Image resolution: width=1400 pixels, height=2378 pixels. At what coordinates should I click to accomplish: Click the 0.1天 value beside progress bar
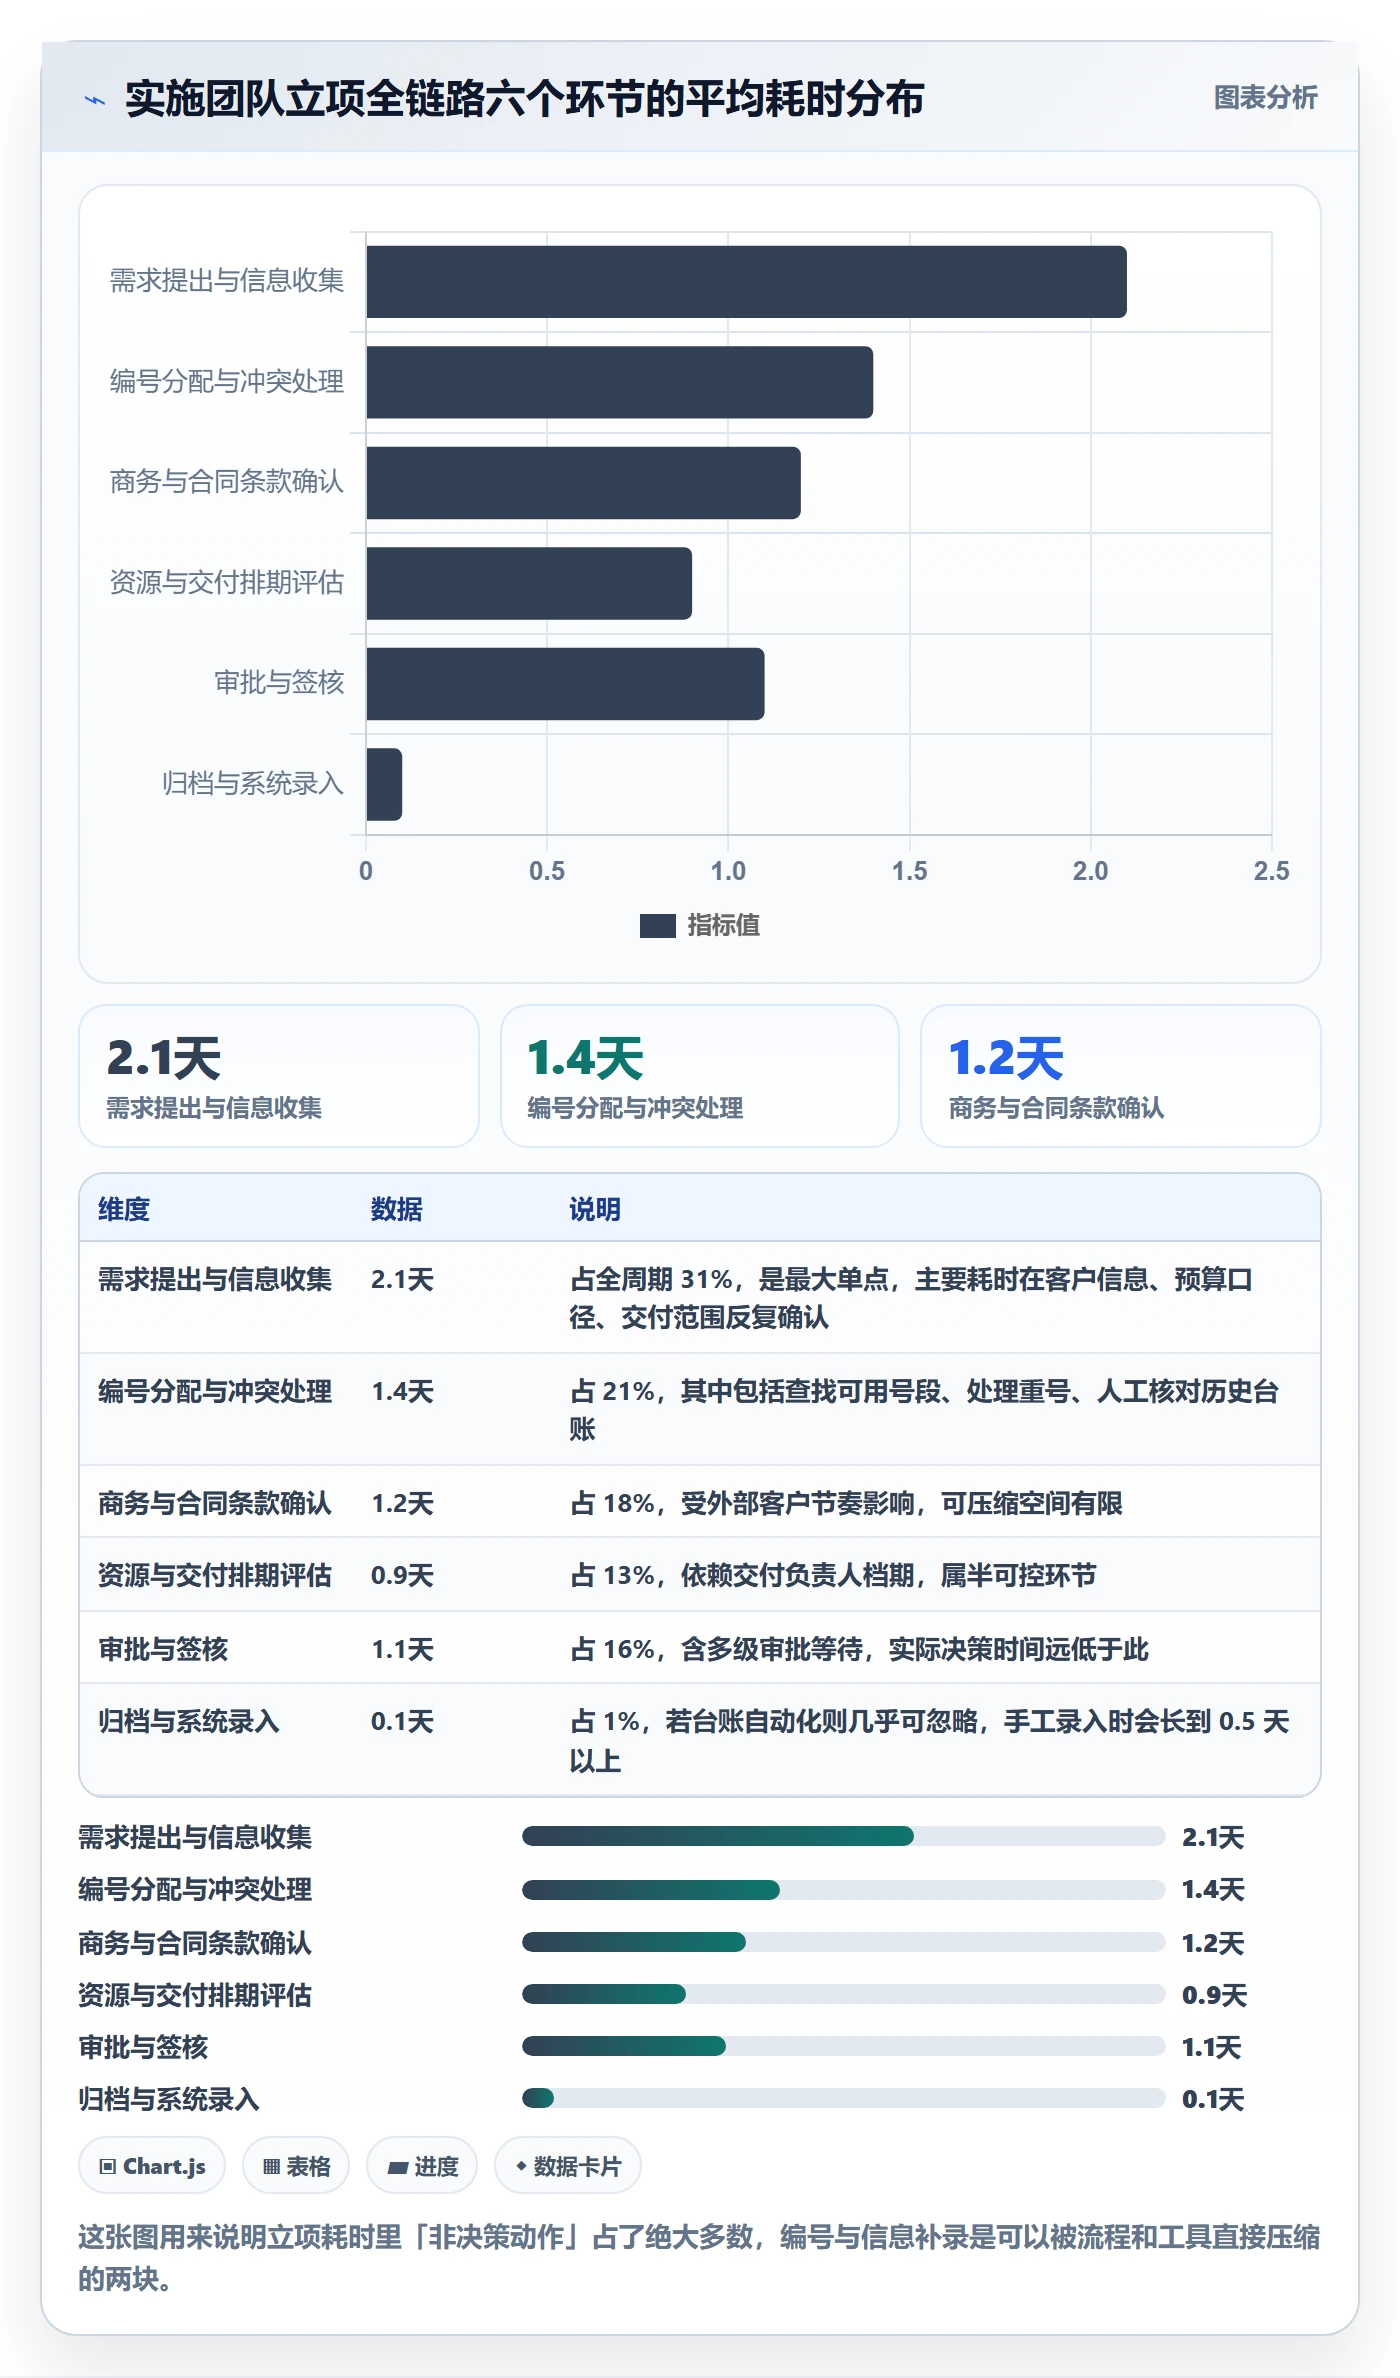tap(1213, 2100)
